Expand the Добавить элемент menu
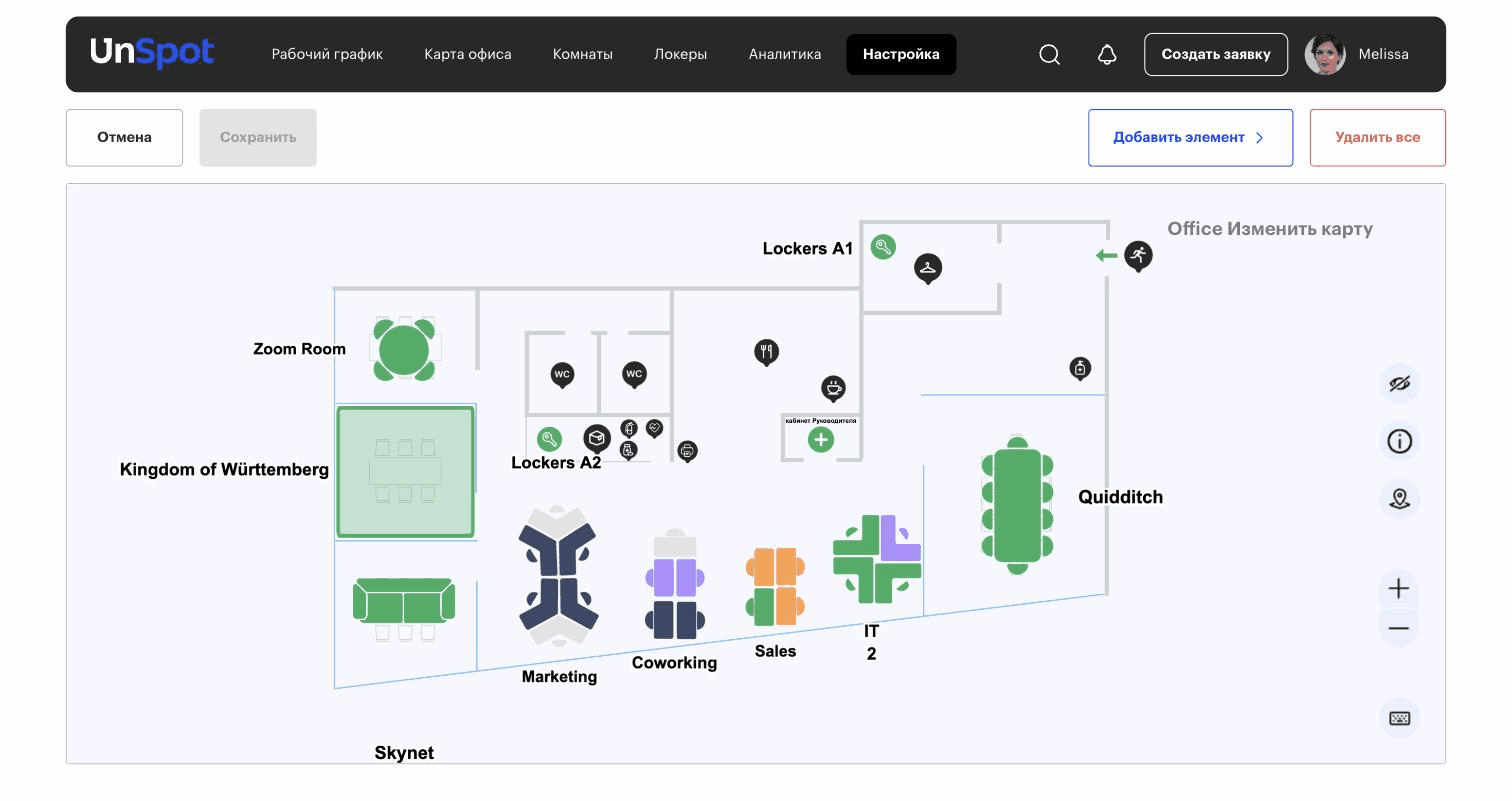1512x801 pixels. [1190, 138]
